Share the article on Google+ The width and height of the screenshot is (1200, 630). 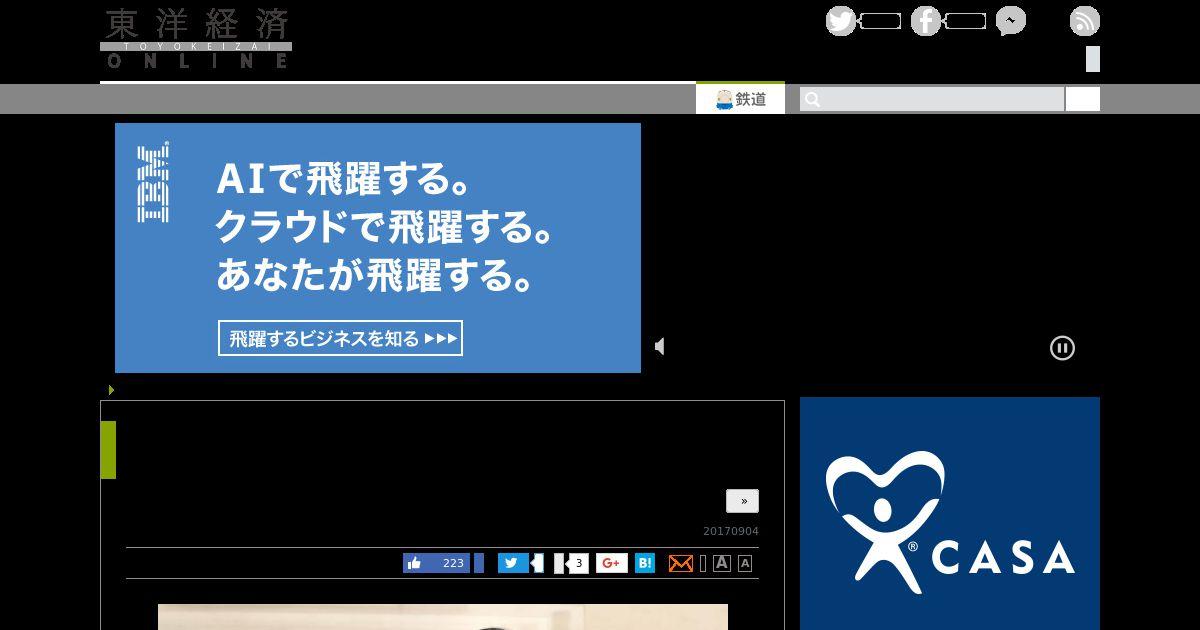click(612, 563)
